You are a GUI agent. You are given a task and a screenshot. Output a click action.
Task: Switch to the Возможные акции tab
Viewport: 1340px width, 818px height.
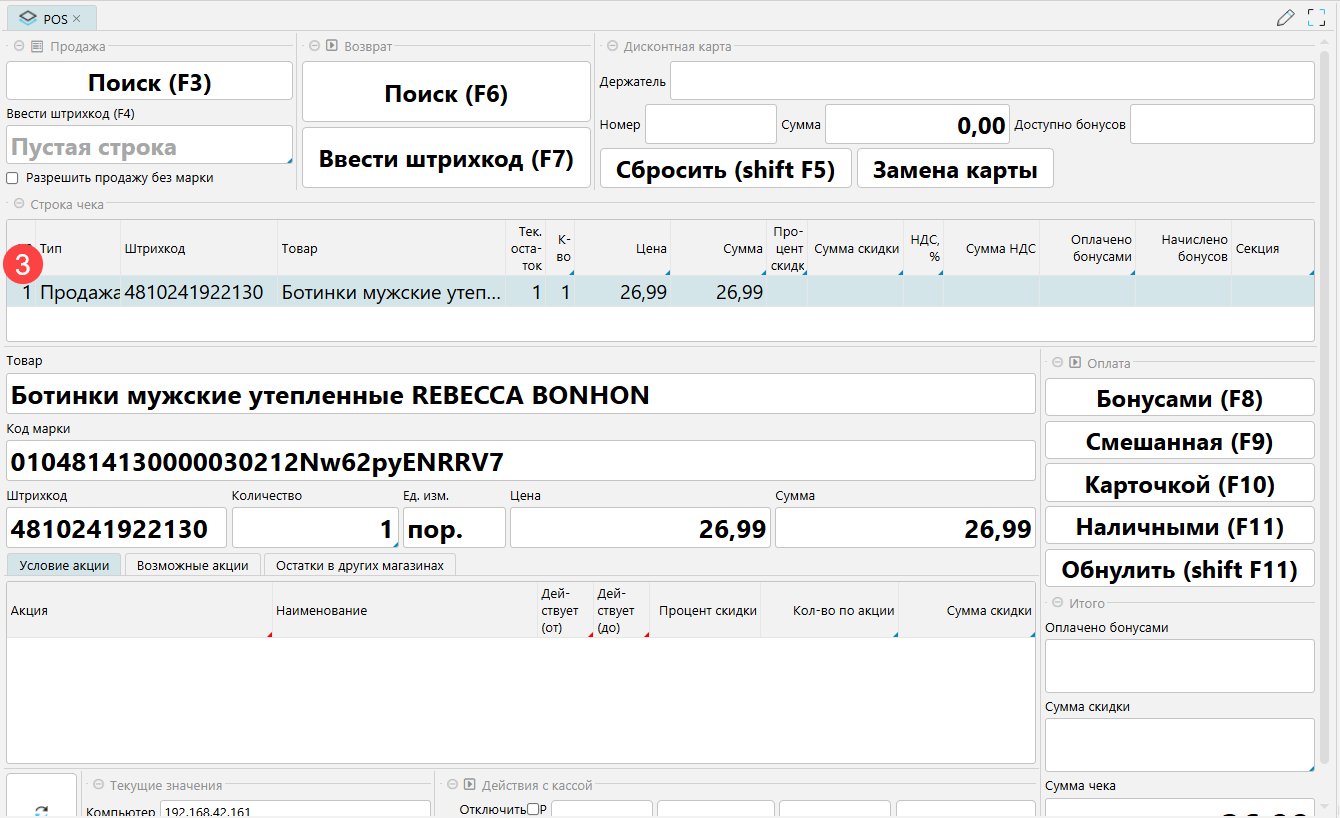click(192, 565)
